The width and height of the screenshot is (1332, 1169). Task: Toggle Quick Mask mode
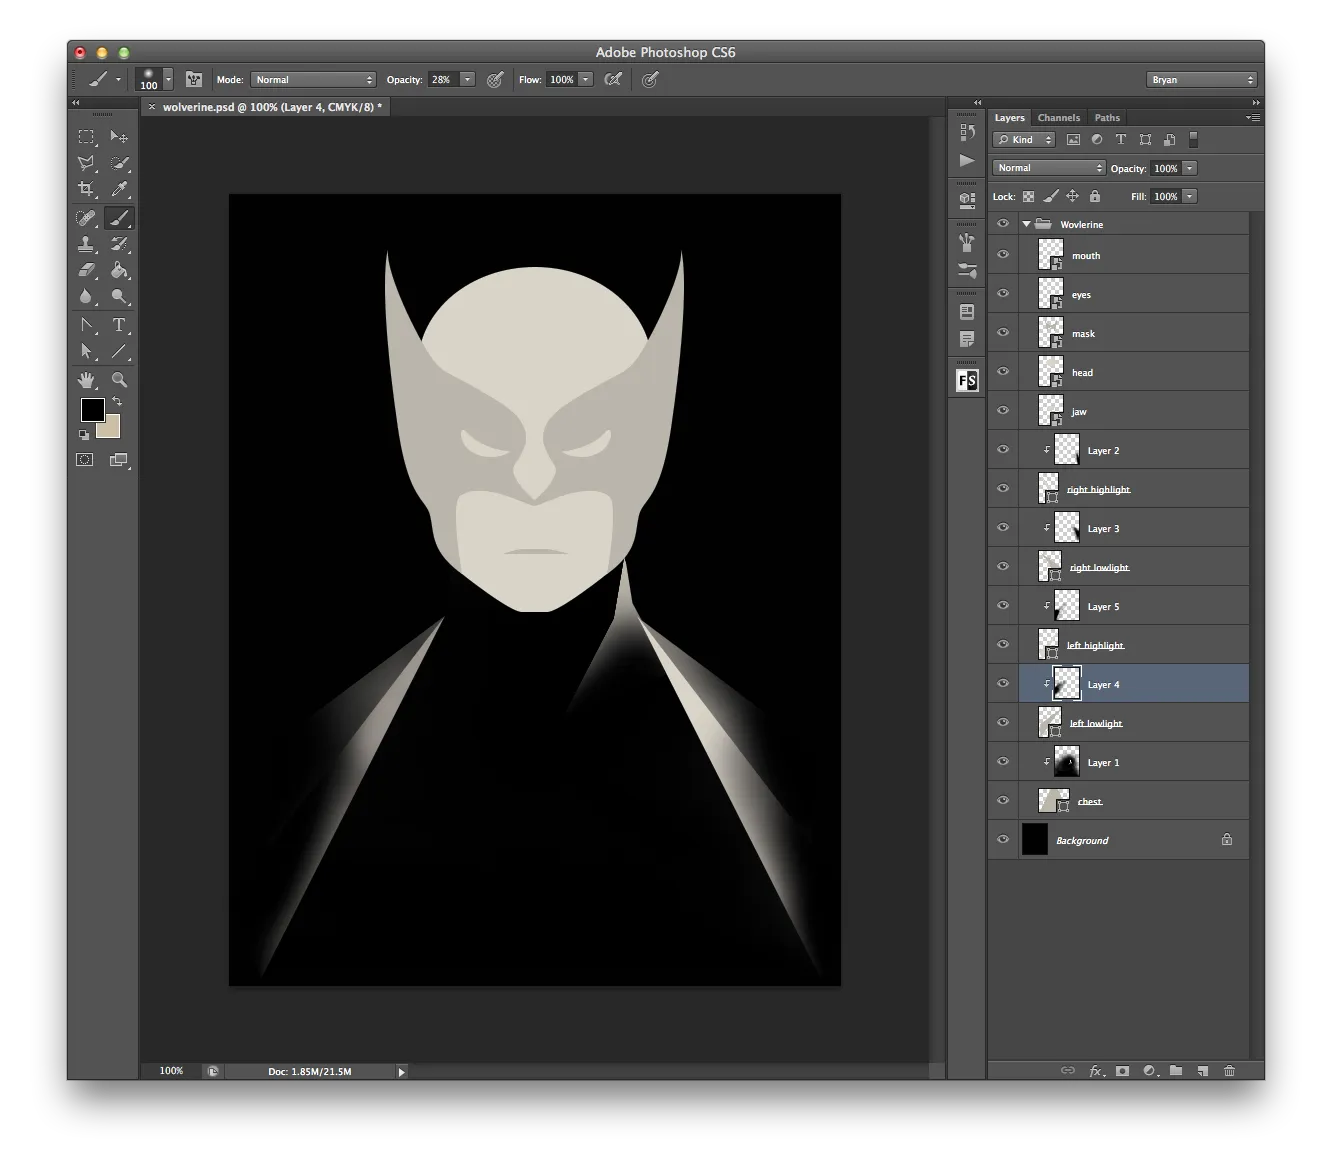(x=86, y=460)
